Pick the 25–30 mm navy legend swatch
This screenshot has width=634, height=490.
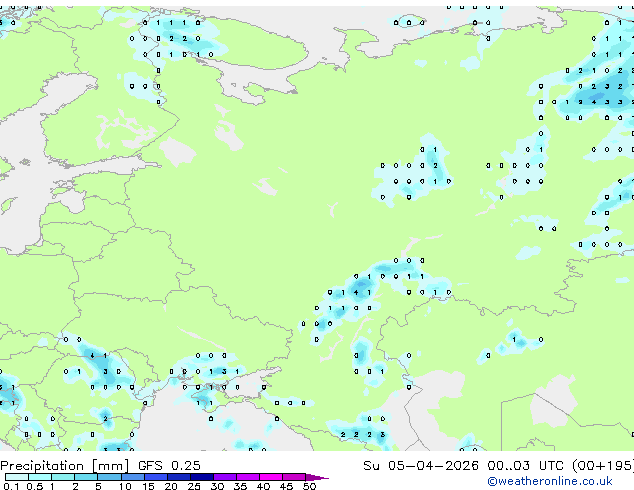(x=202, y=477)
